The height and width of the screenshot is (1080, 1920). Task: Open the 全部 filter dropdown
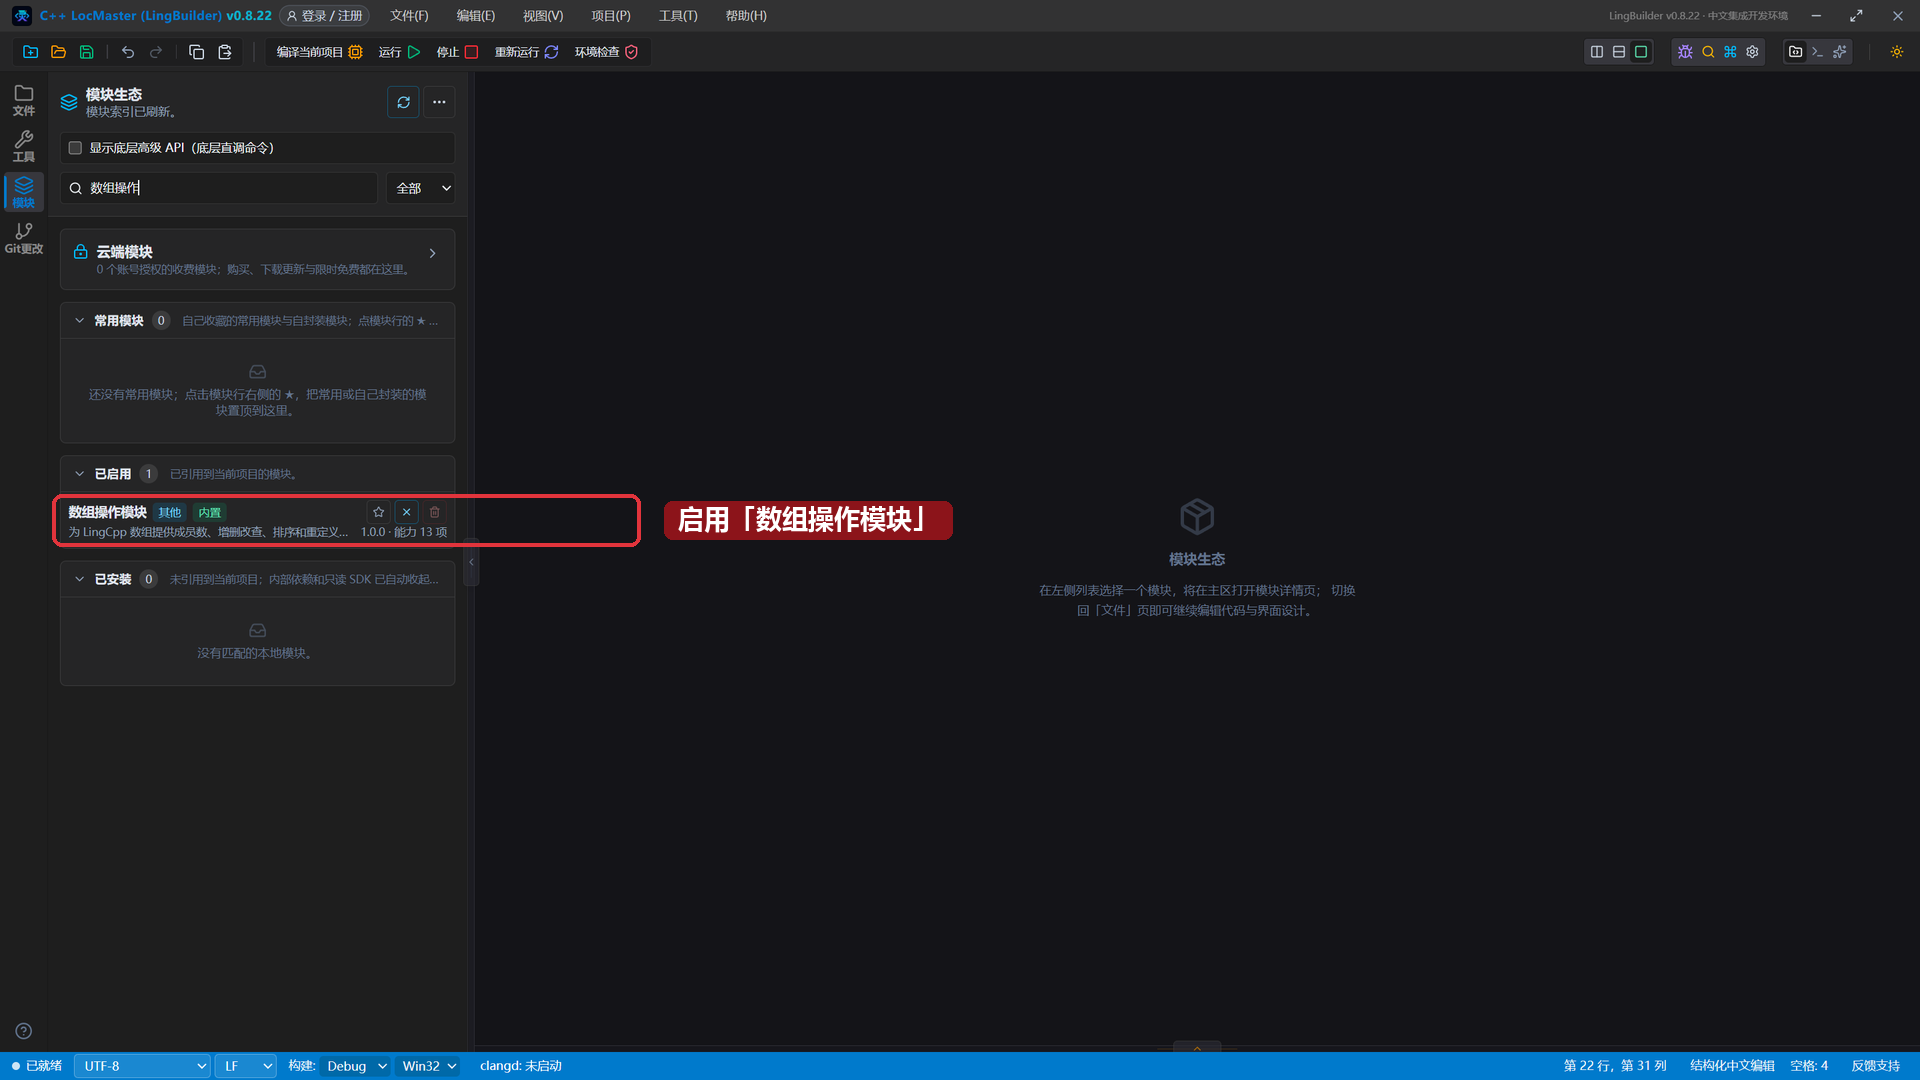[x=421, y=188]
